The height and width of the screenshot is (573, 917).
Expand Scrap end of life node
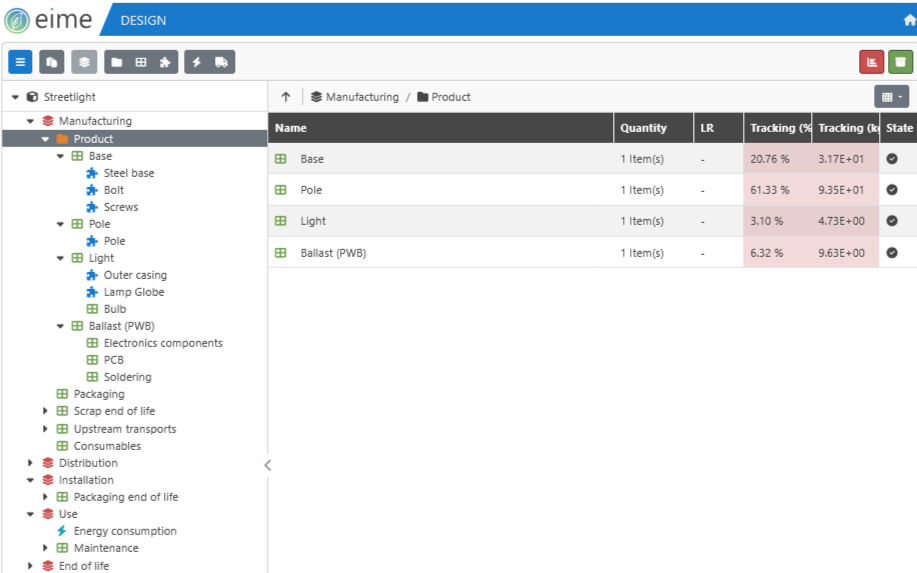[45, 411]
